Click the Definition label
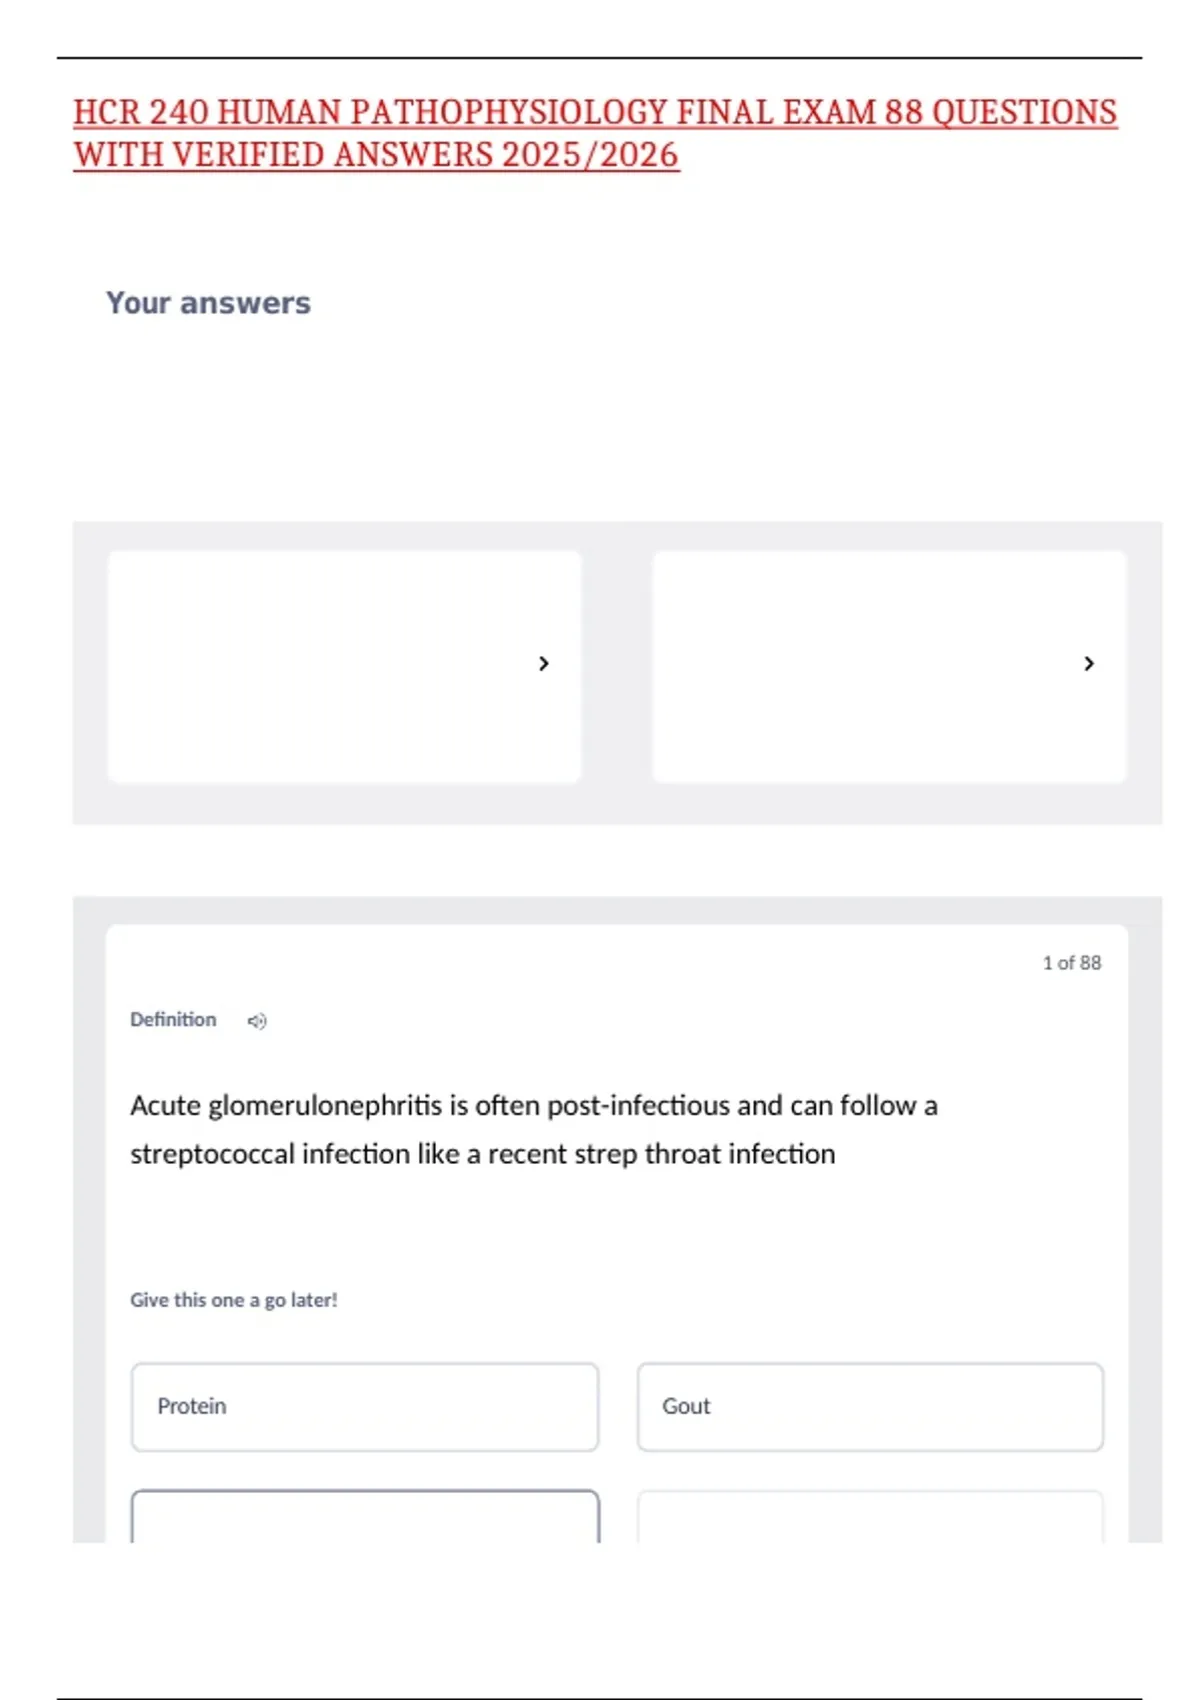 click(x=173, y=1020)
